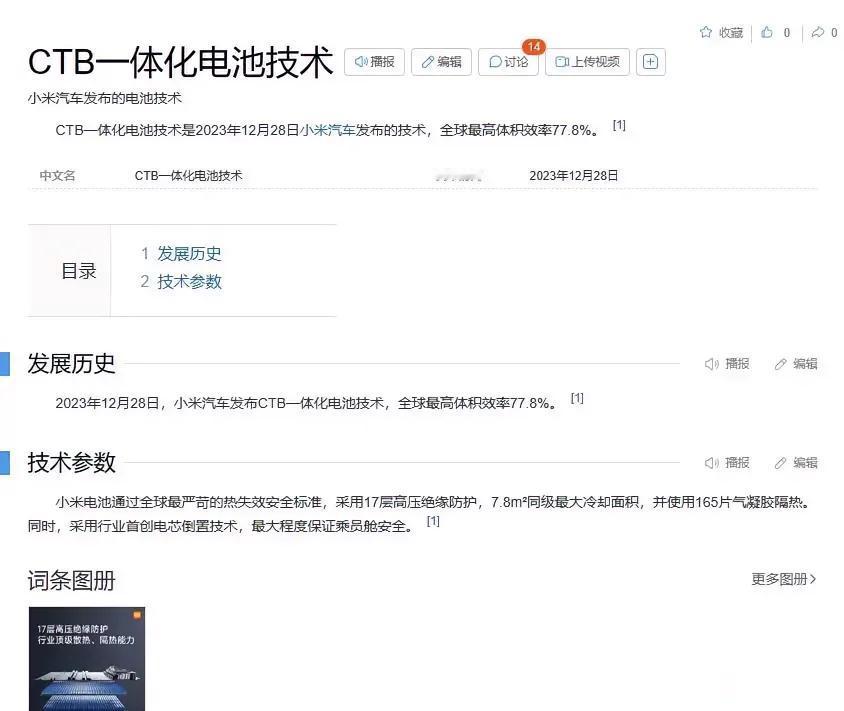Click the page title CTB一体化电池技术
This screenshot has height=711, width=844.
[180, 62]
